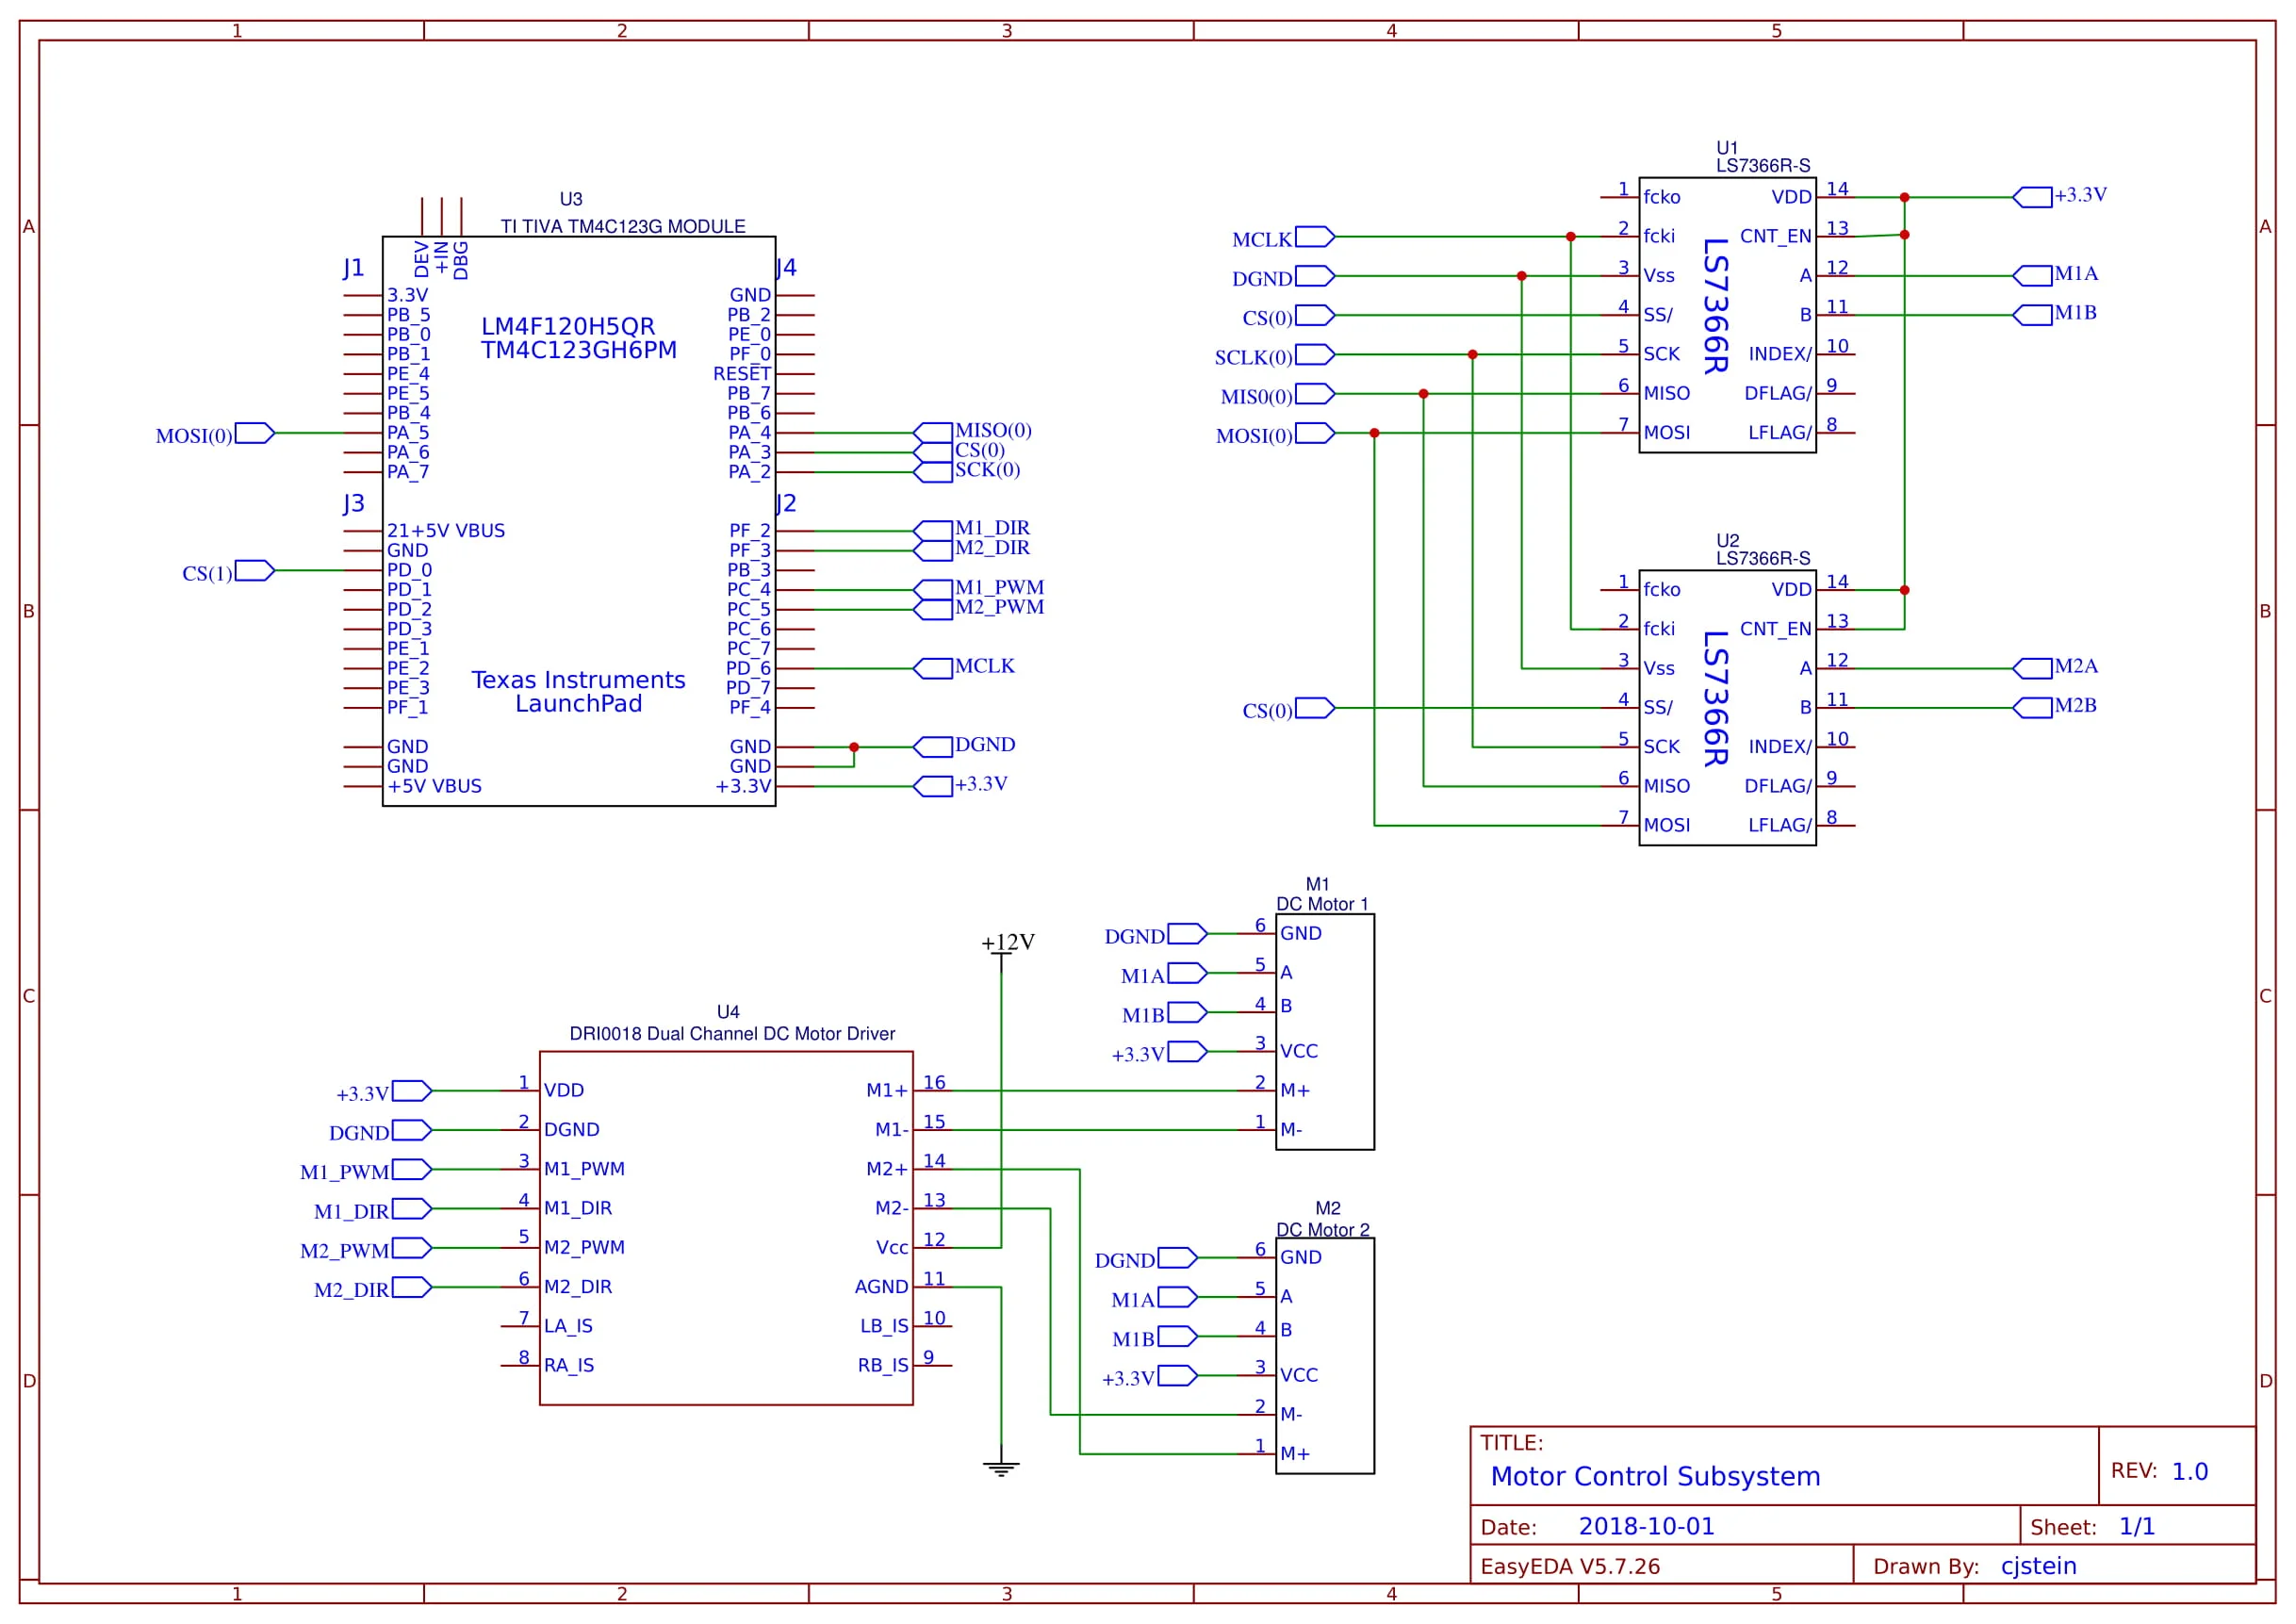Select the LM4F120H5QR text on U3
The height and width of the screenshot is (1624, 2296).
click(568, 326)
